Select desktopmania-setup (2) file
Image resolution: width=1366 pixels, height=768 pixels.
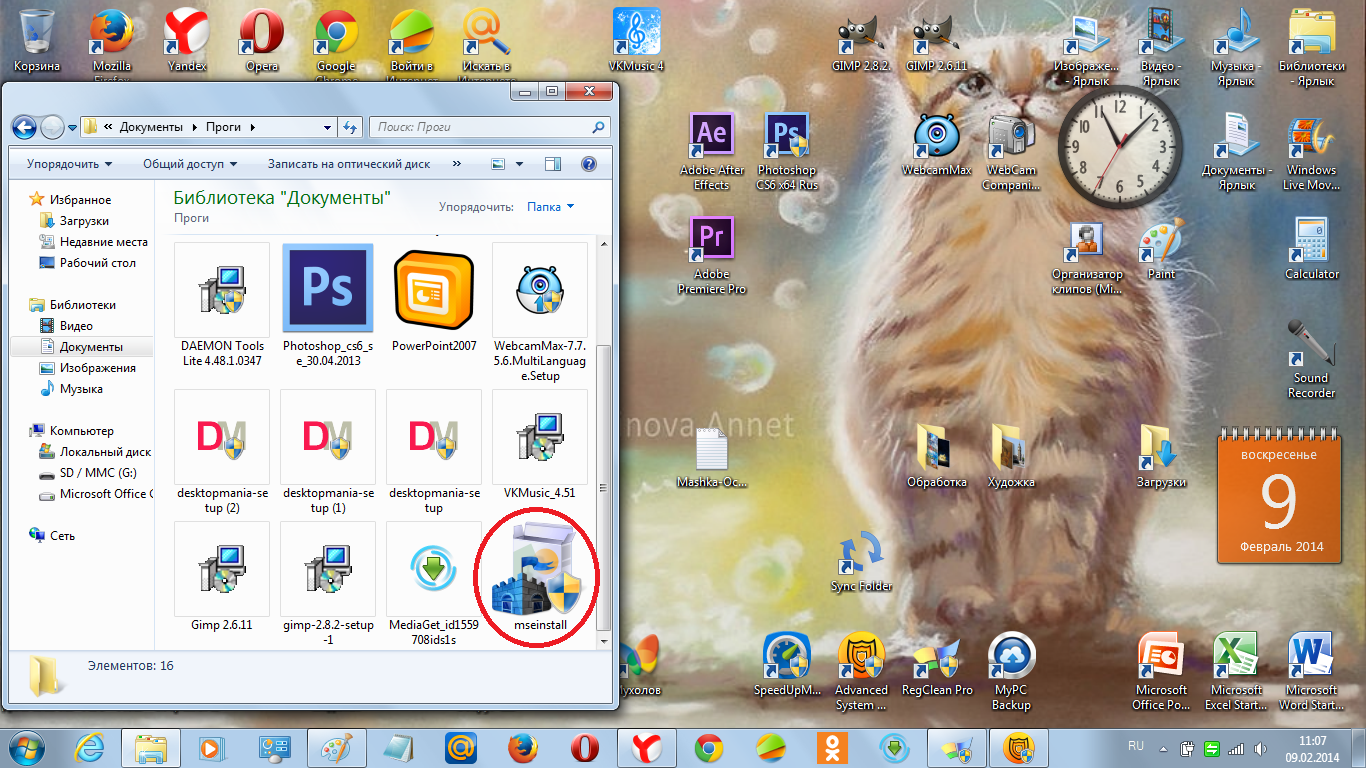click(222, 452)
